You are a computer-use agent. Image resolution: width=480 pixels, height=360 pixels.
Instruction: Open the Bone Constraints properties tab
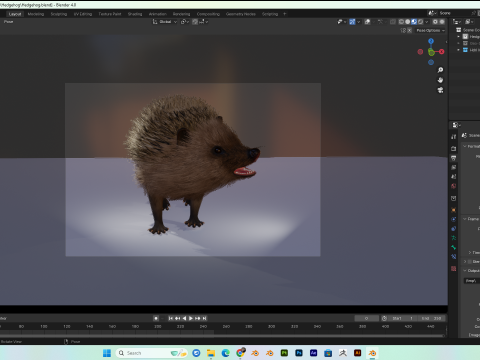(x=454, y=257)
